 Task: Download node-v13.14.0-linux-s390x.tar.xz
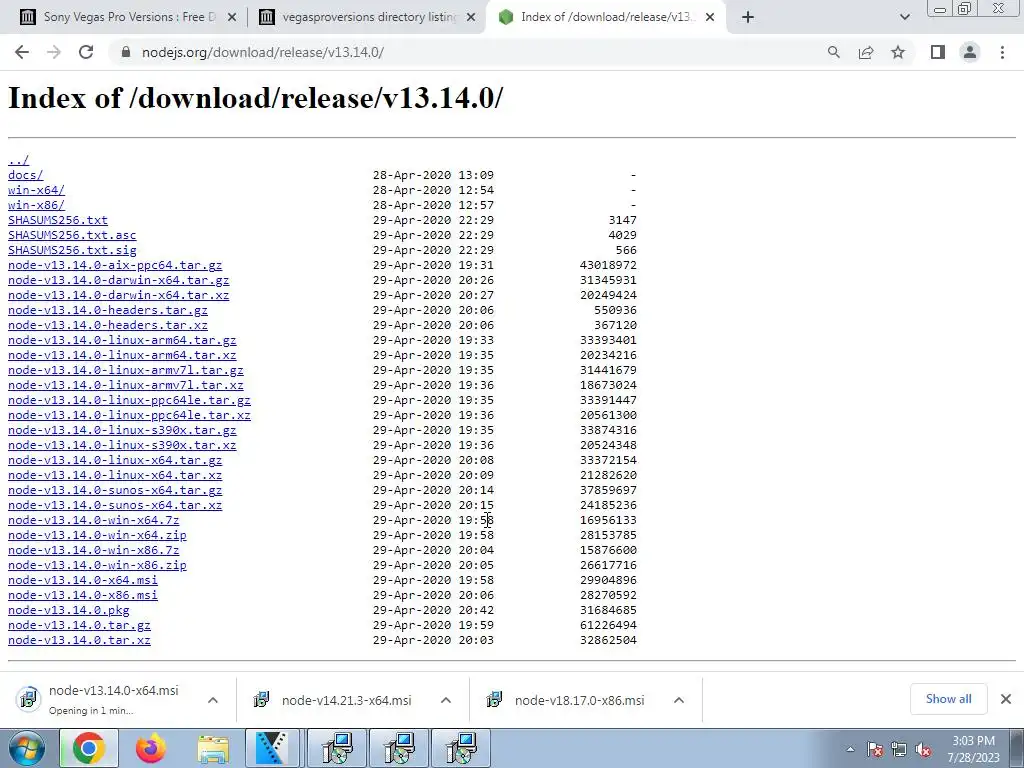(x=122, y=445)
